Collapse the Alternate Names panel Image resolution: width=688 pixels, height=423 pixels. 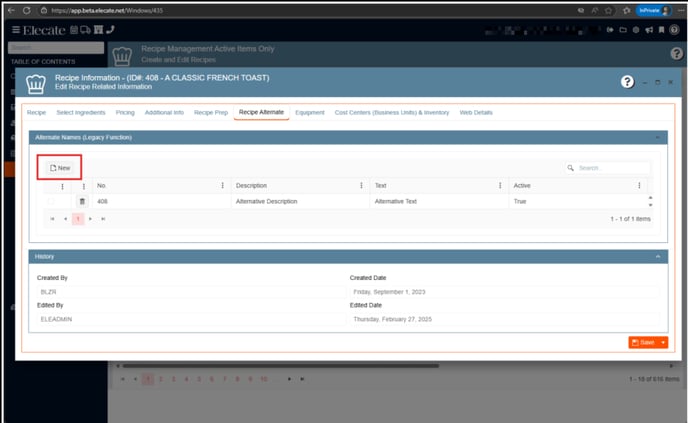(x=658, y=136)
